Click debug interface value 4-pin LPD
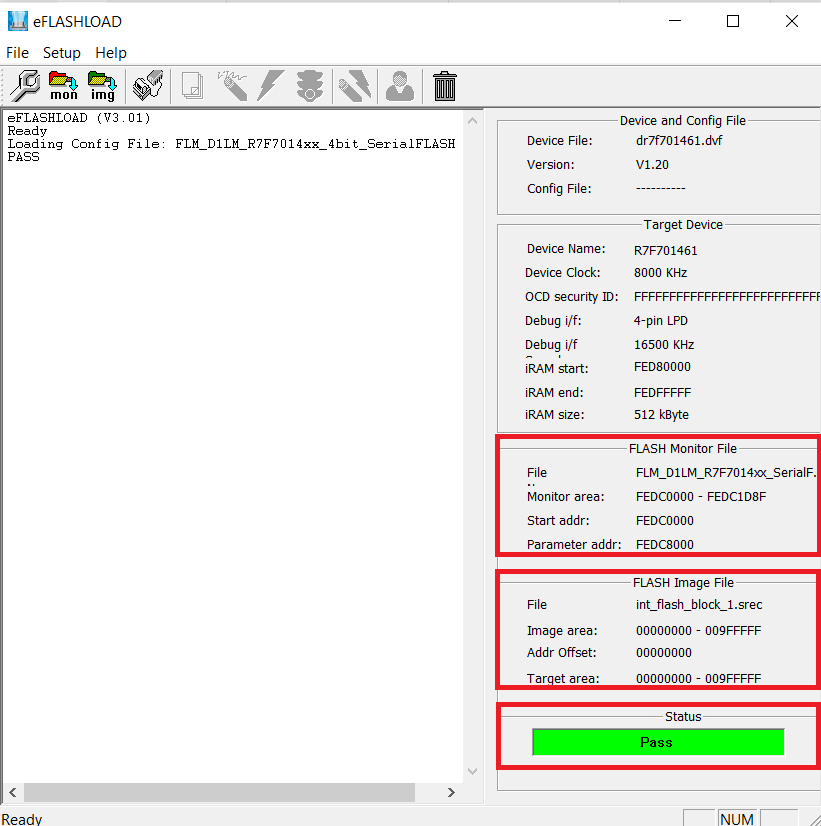 (x=661, y=321)
